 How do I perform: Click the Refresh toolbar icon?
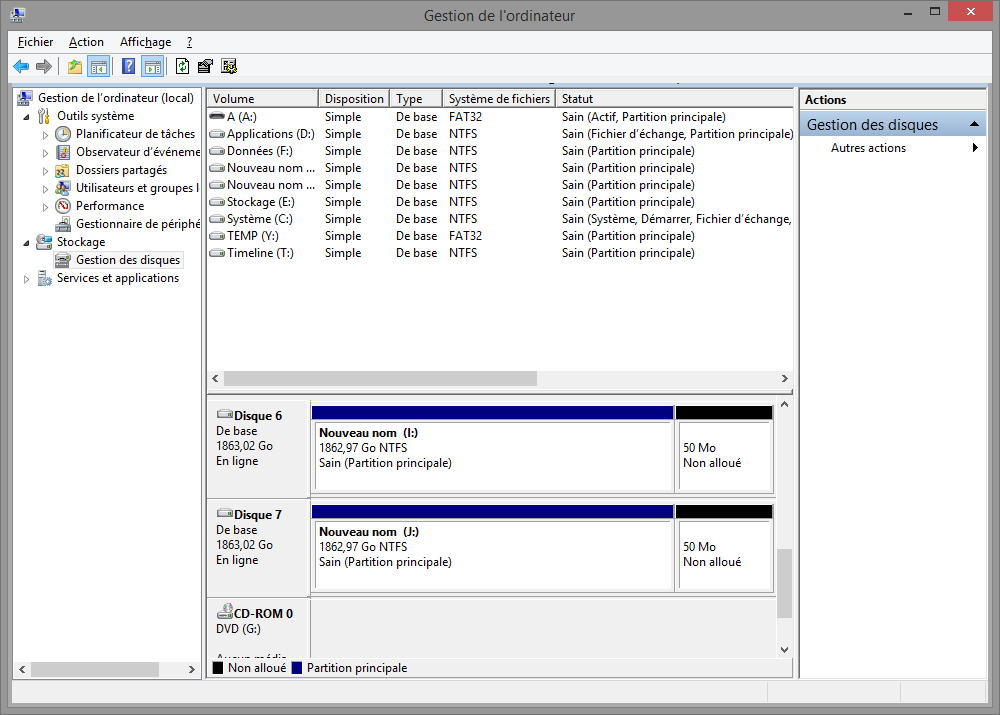pos(182,66)
